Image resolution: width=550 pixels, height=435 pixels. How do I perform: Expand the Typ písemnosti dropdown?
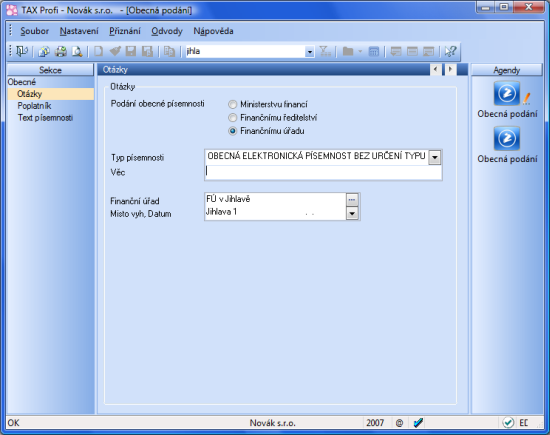435,157
